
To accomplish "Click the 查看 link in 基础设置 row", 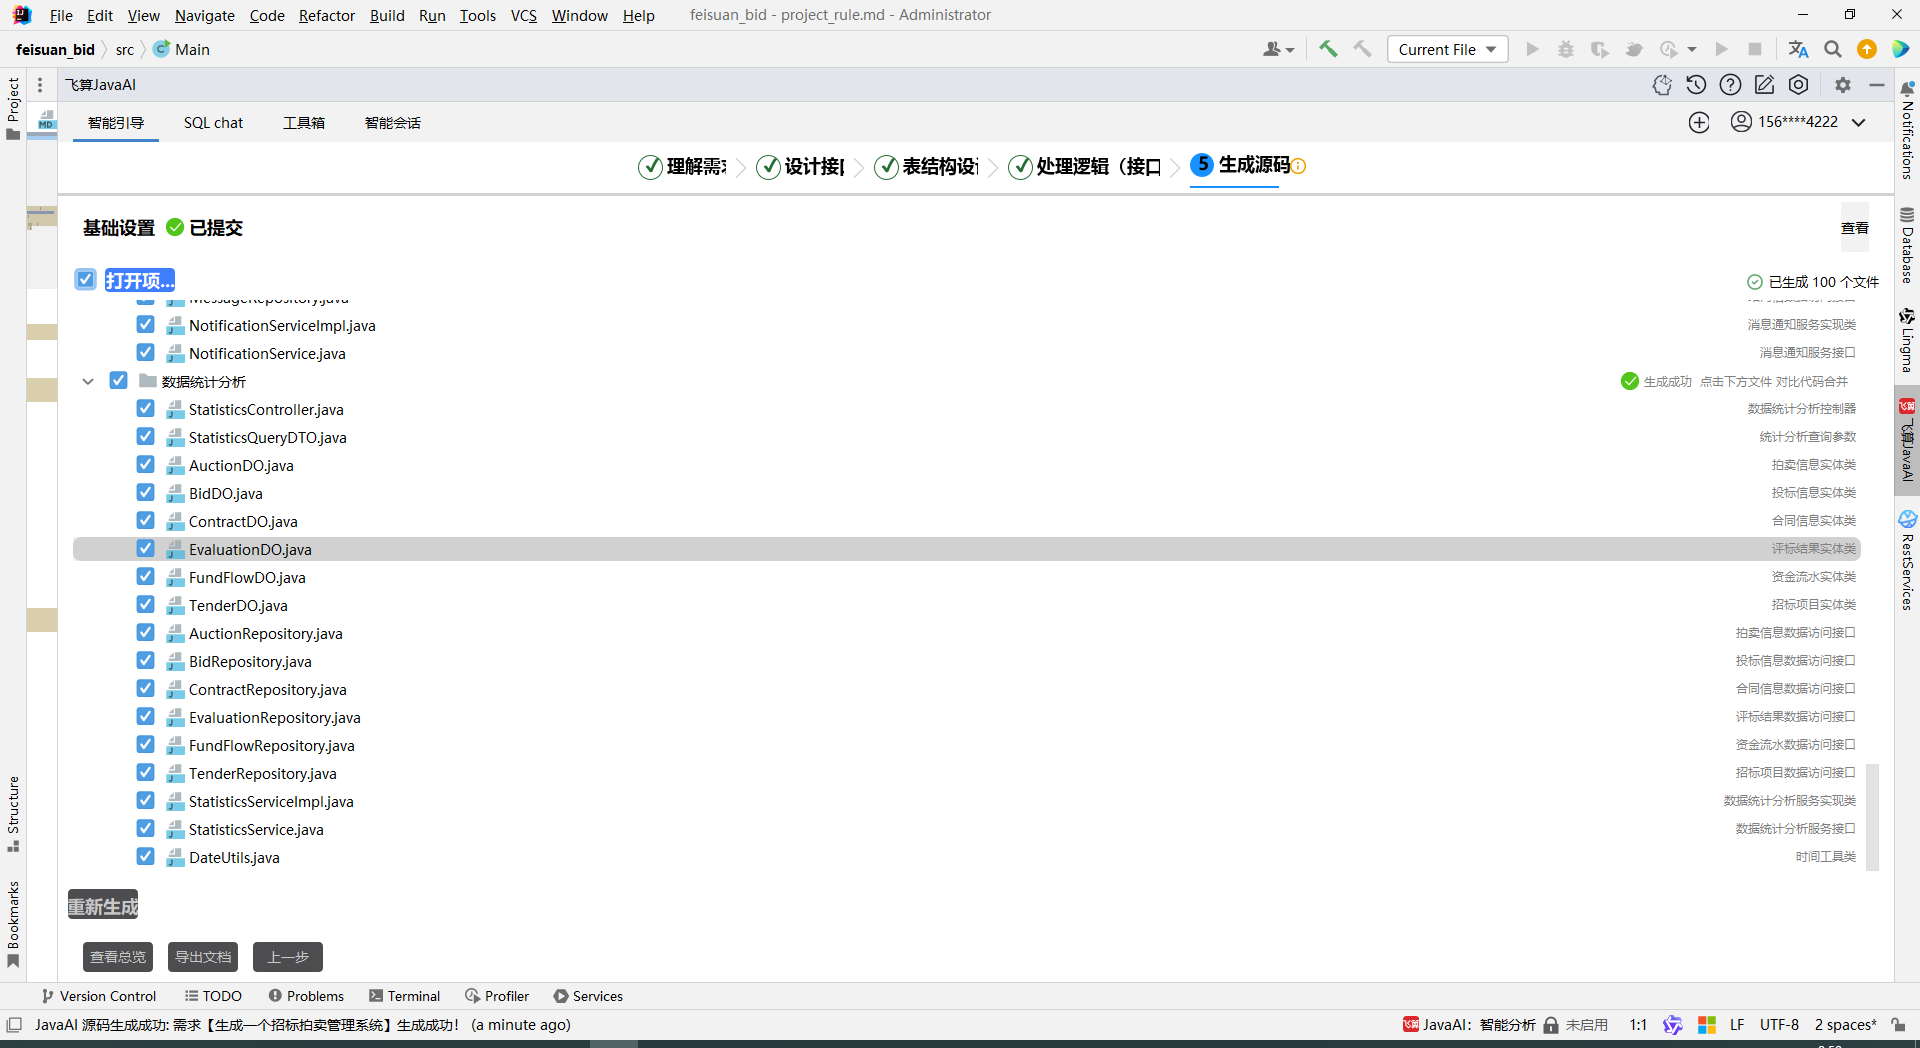I will tap(1855, 228).
